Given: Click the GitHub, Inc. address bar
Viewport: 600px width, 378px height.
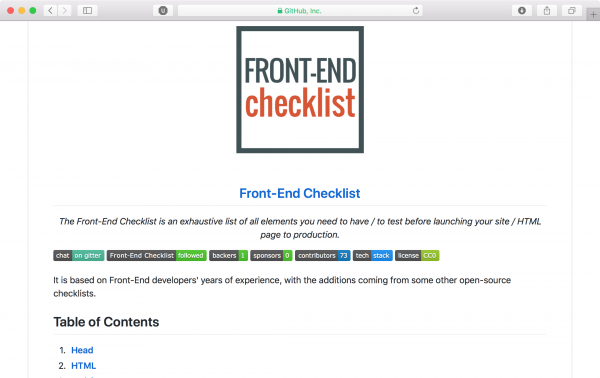Looking at the screenshot, I should [300, 11].
